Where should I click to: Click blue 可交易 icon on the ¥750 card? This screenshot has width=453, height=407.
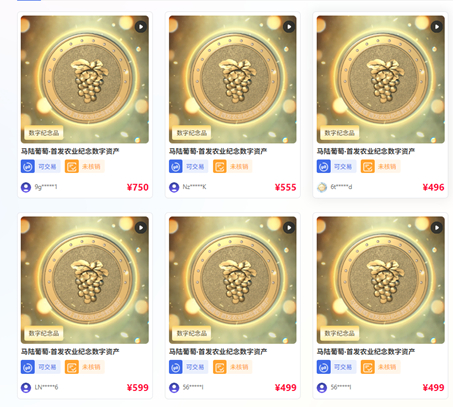[28, 166]
